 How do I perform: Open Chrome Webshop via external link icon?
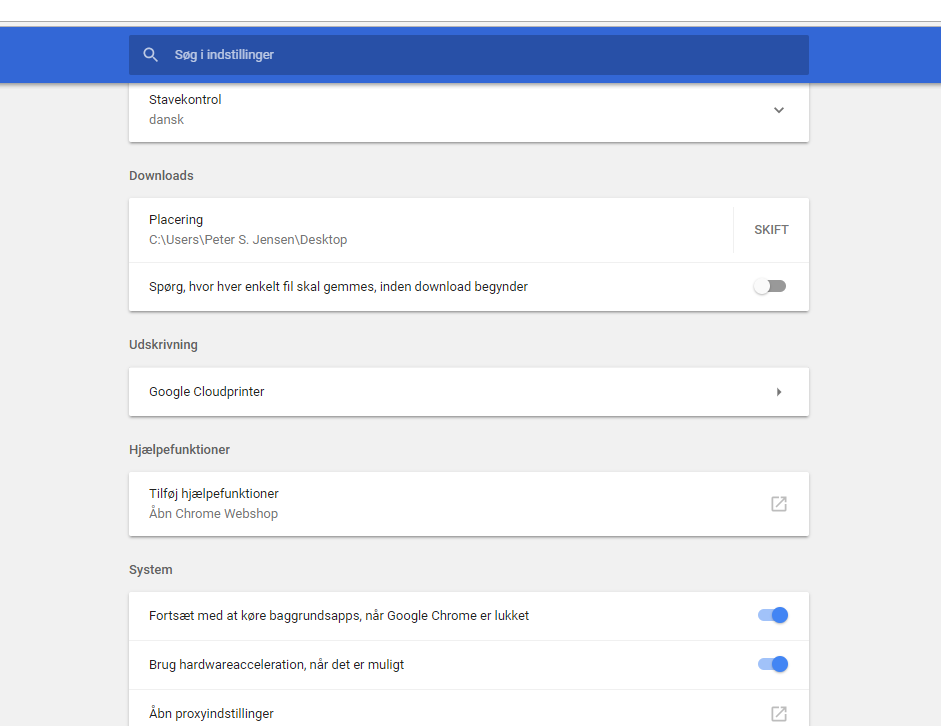click(778, 504)
